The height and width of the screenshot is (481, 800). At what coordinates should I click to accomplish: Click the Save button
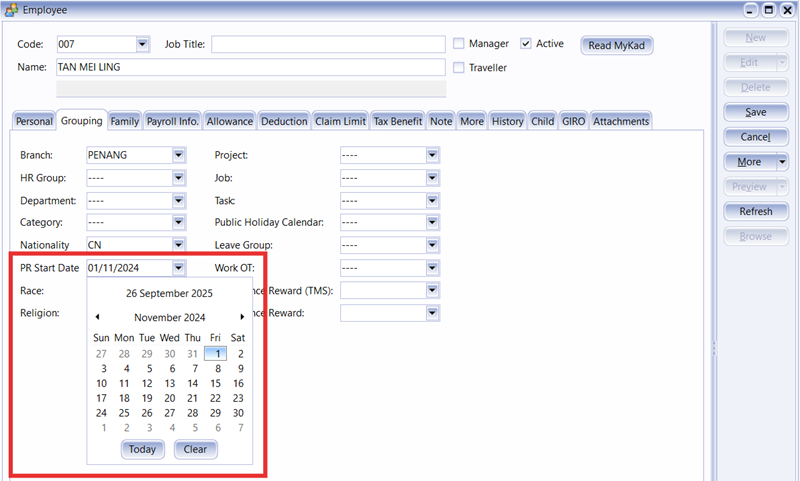[755, 112]
